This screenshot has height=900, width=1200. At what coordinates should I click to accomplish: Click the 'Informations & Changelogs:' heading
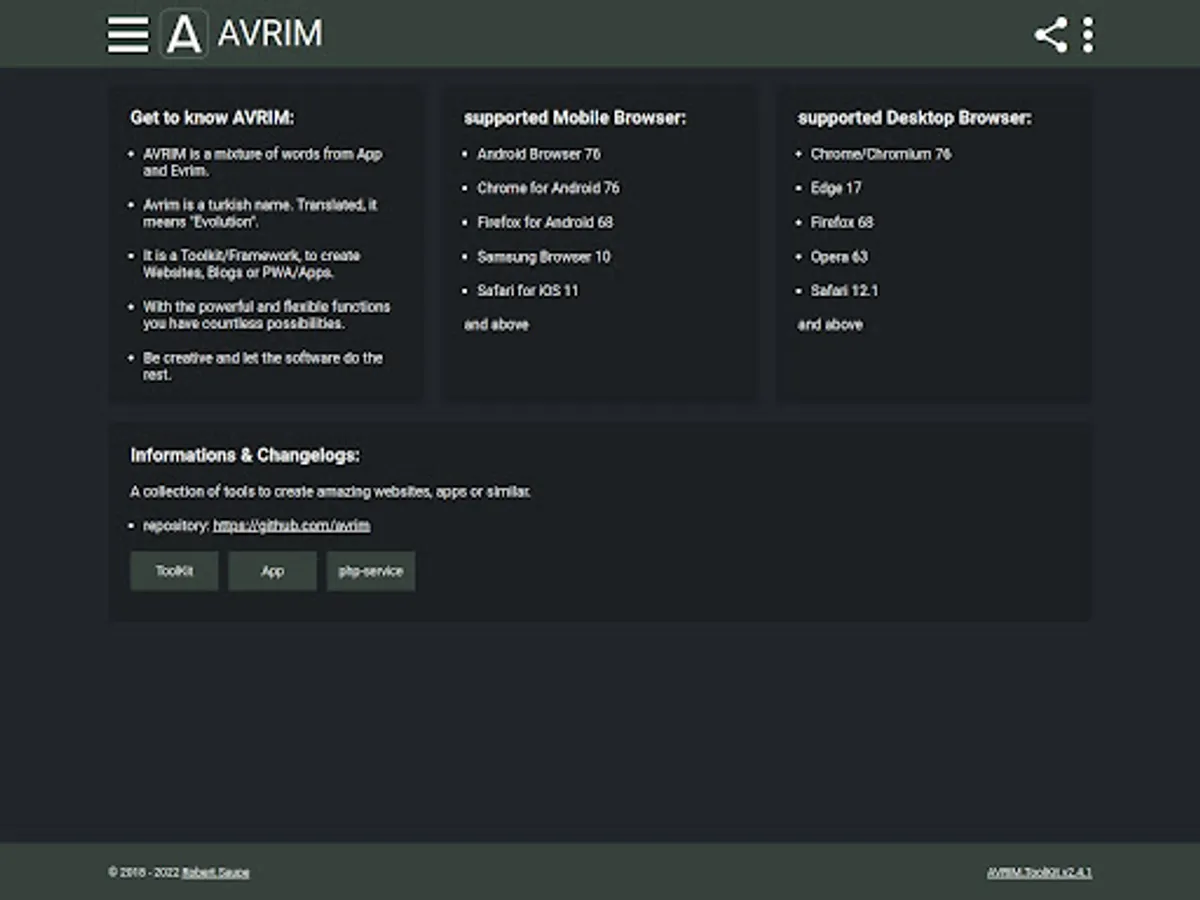(x=245, y=455)
